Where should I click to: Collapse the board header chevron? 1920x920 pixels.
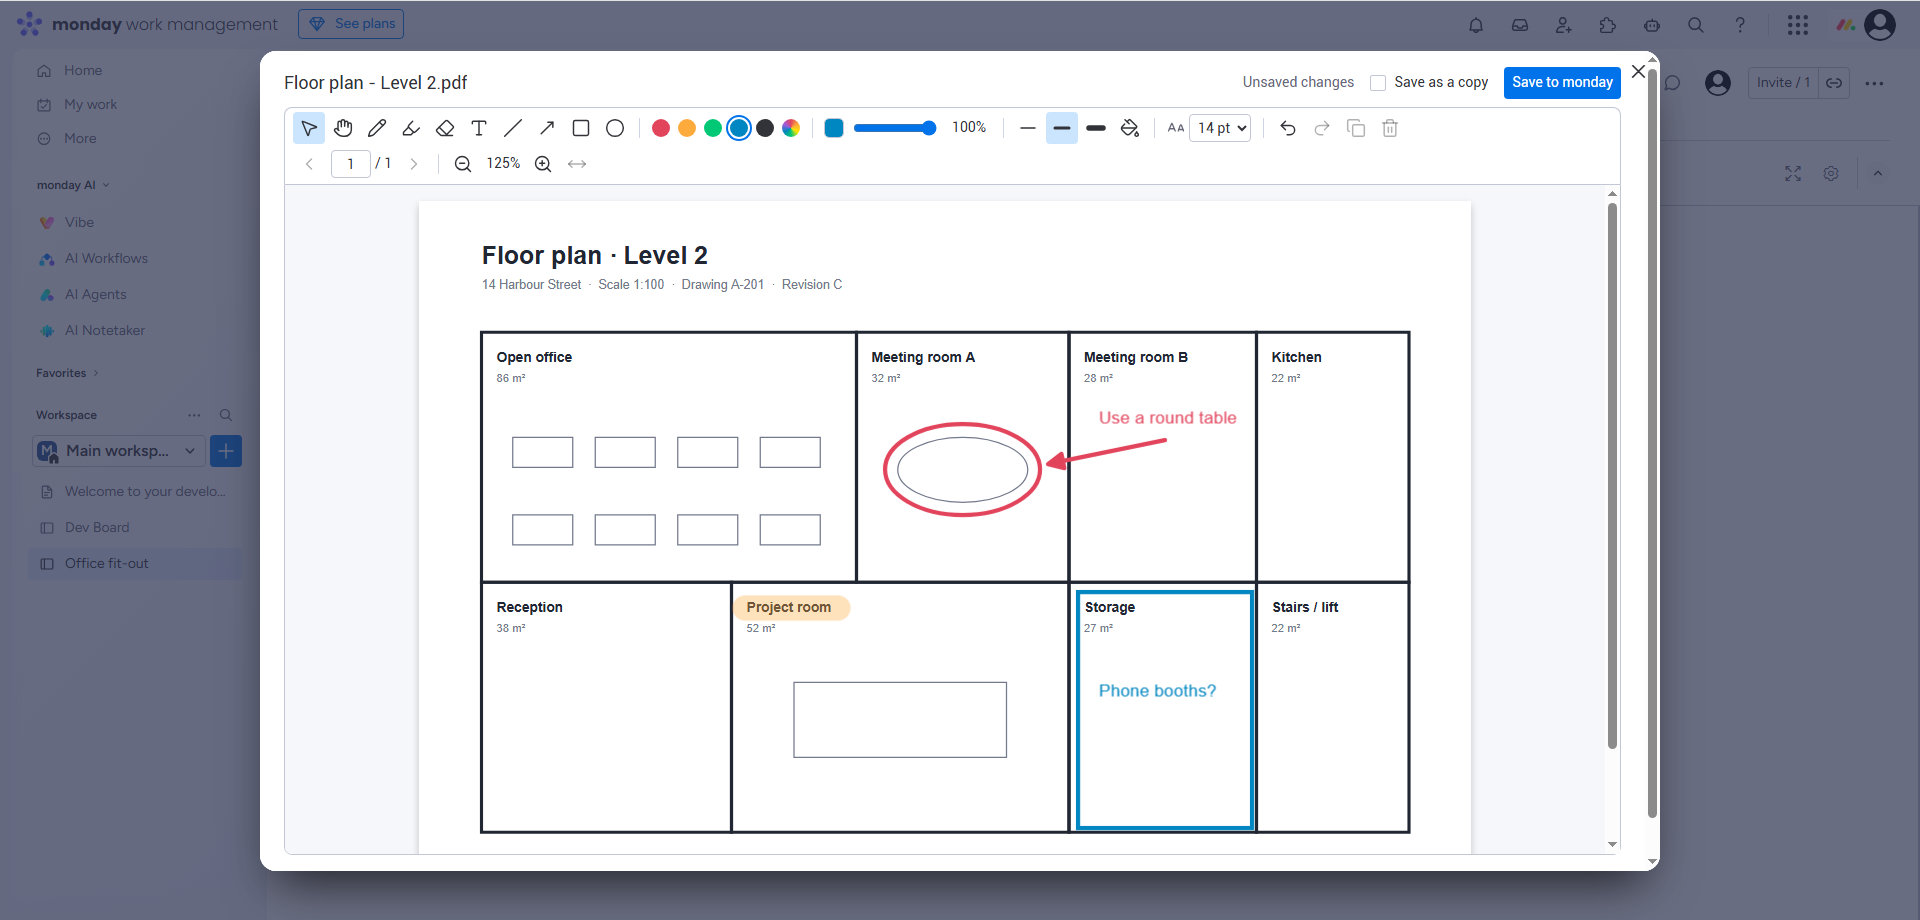[x=1878, y=174]
